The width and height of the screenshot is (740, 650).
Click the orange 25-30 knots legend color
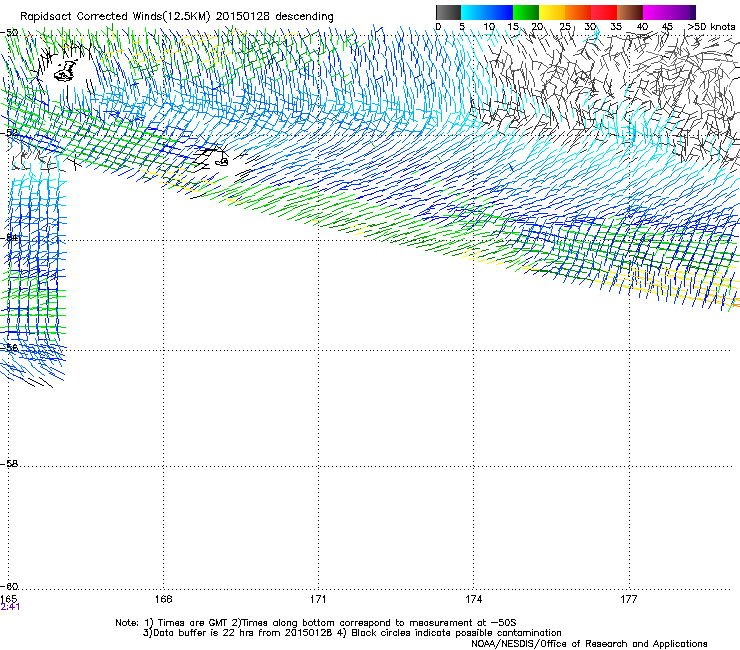click(578, 12)
